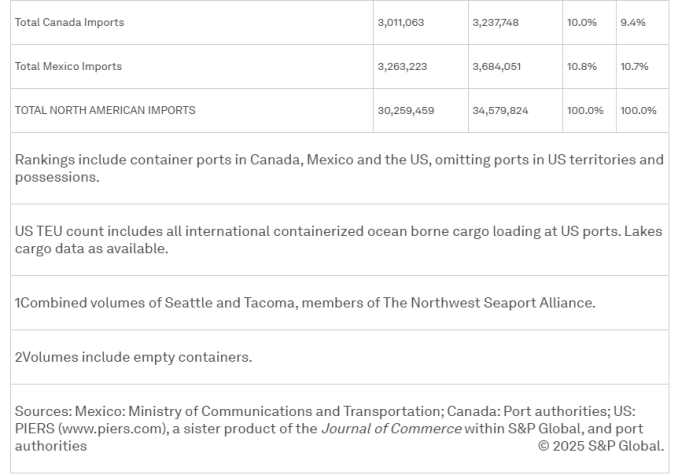Click the Seattle and Tacoma footnote
Screen dimensions: 678x475
pos(305,303)
